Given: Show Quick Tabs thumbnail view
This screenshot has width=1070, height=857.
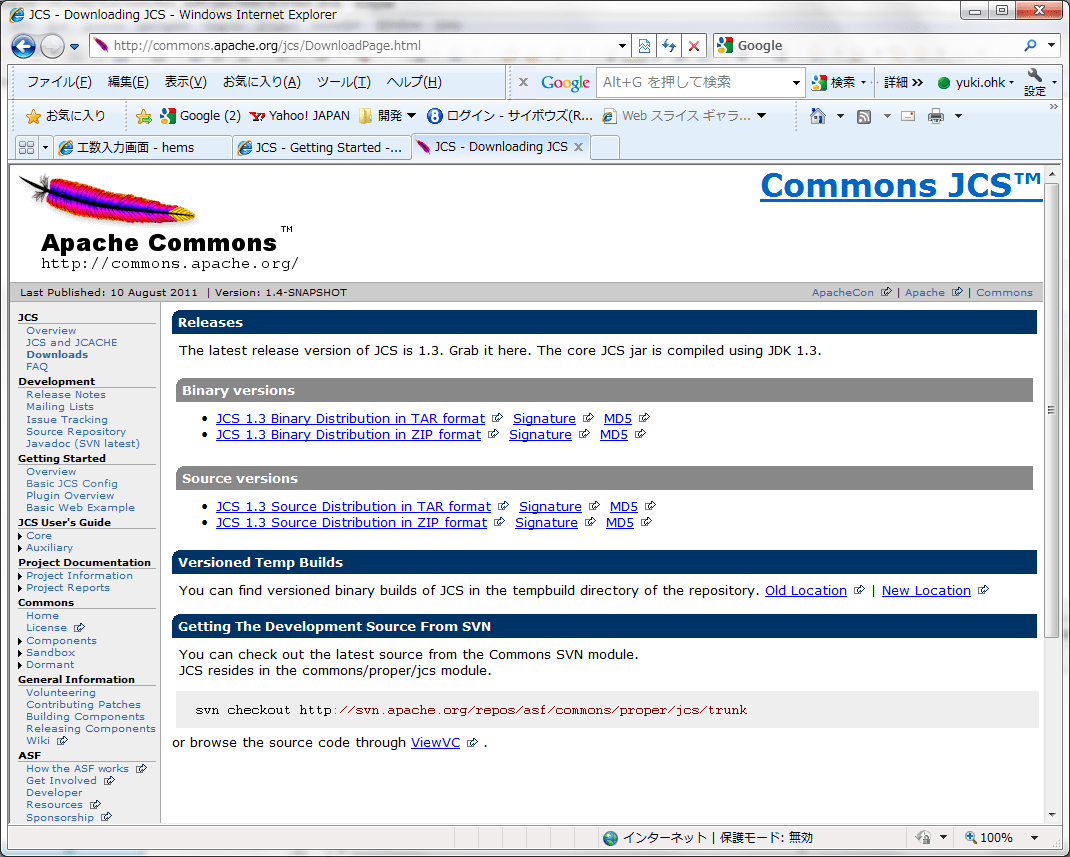Looking at the screenshot, I should coord(25,146).
